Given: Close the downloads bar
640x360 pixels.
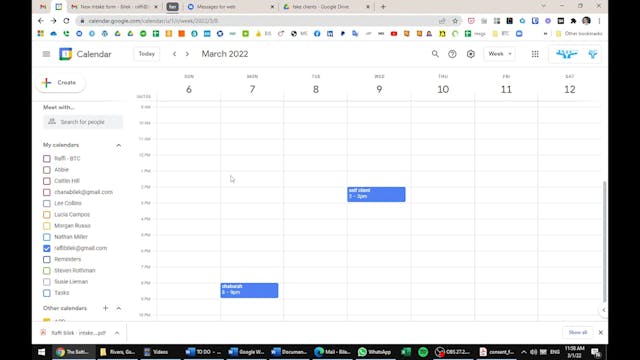Looking at the screenshot, I should pyautogui.click(x=601, y=333).
